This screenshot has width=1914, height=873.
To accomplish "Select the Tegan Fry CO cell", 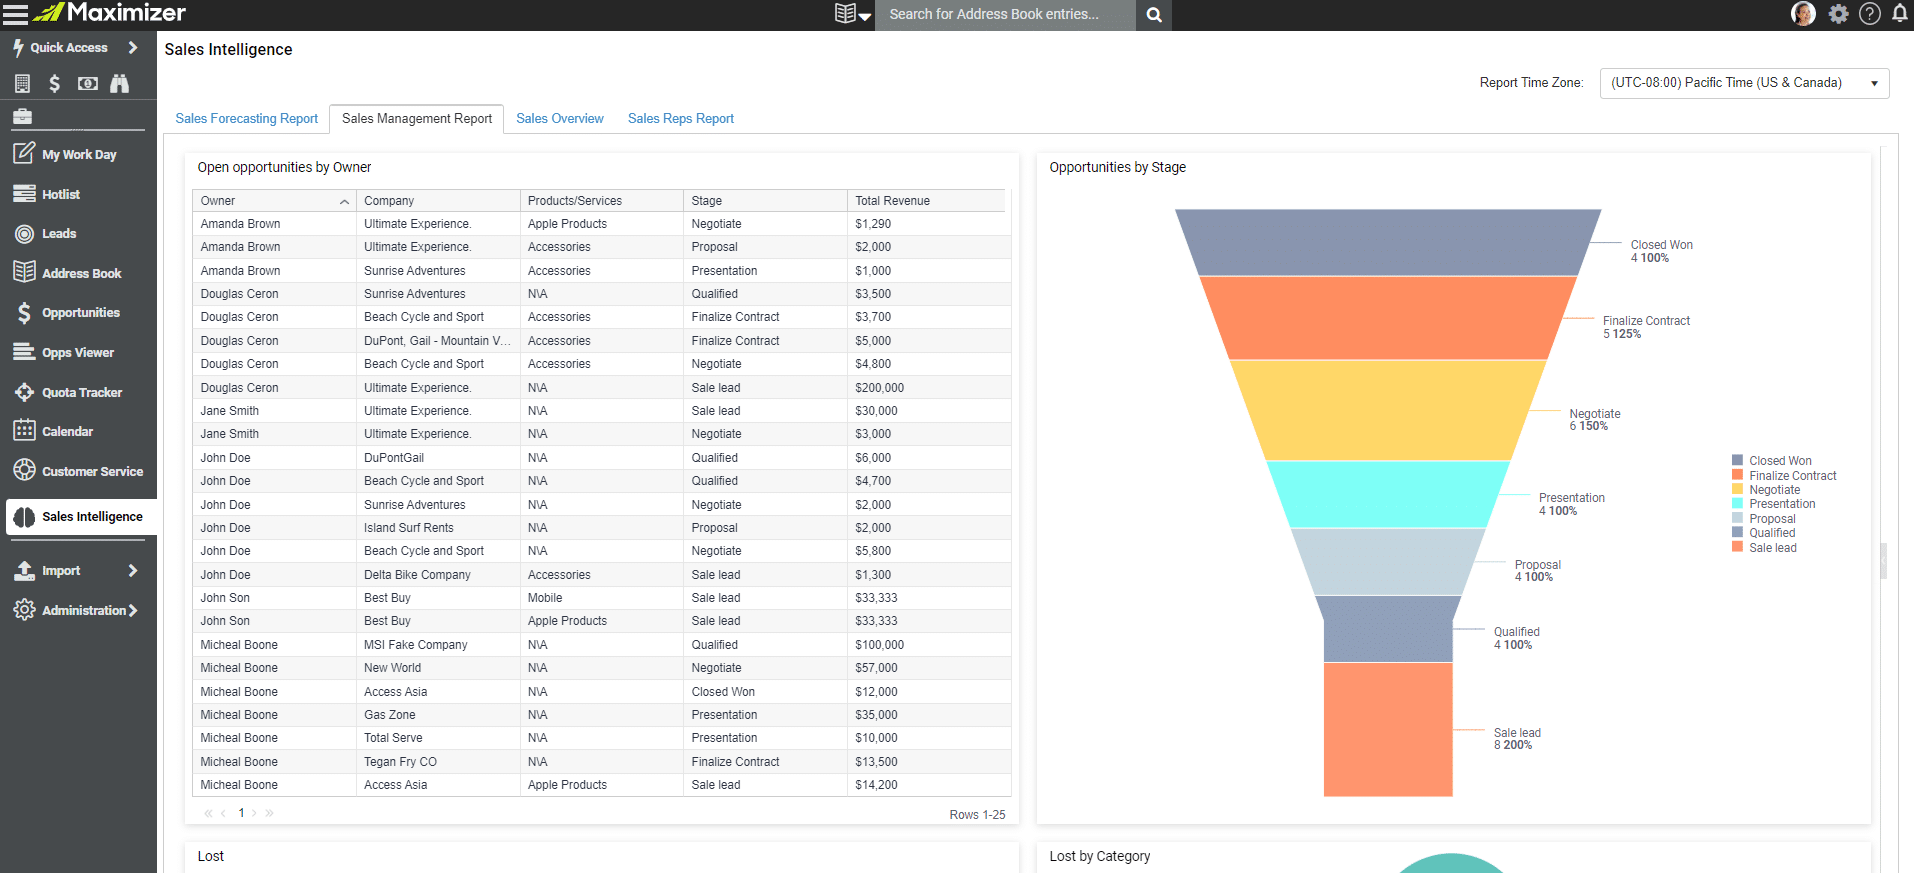I will [438, 762].
